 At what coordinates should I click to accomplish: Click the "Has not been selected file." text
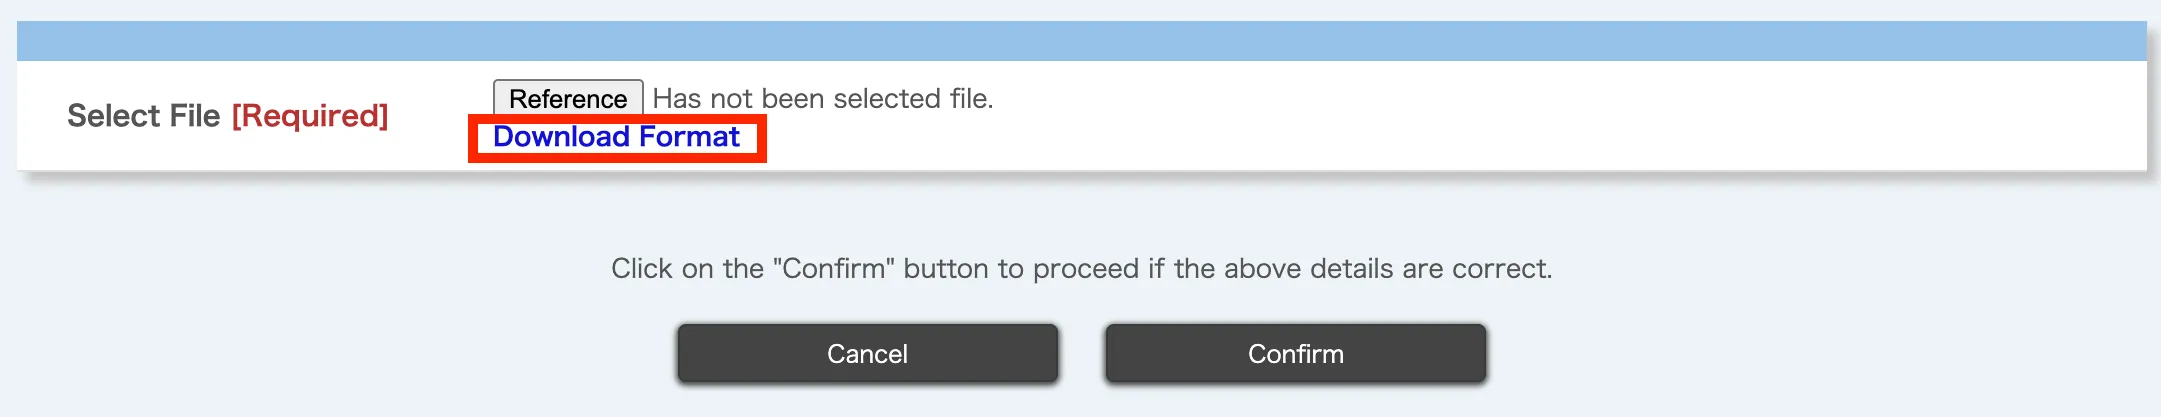coord(822,99)
